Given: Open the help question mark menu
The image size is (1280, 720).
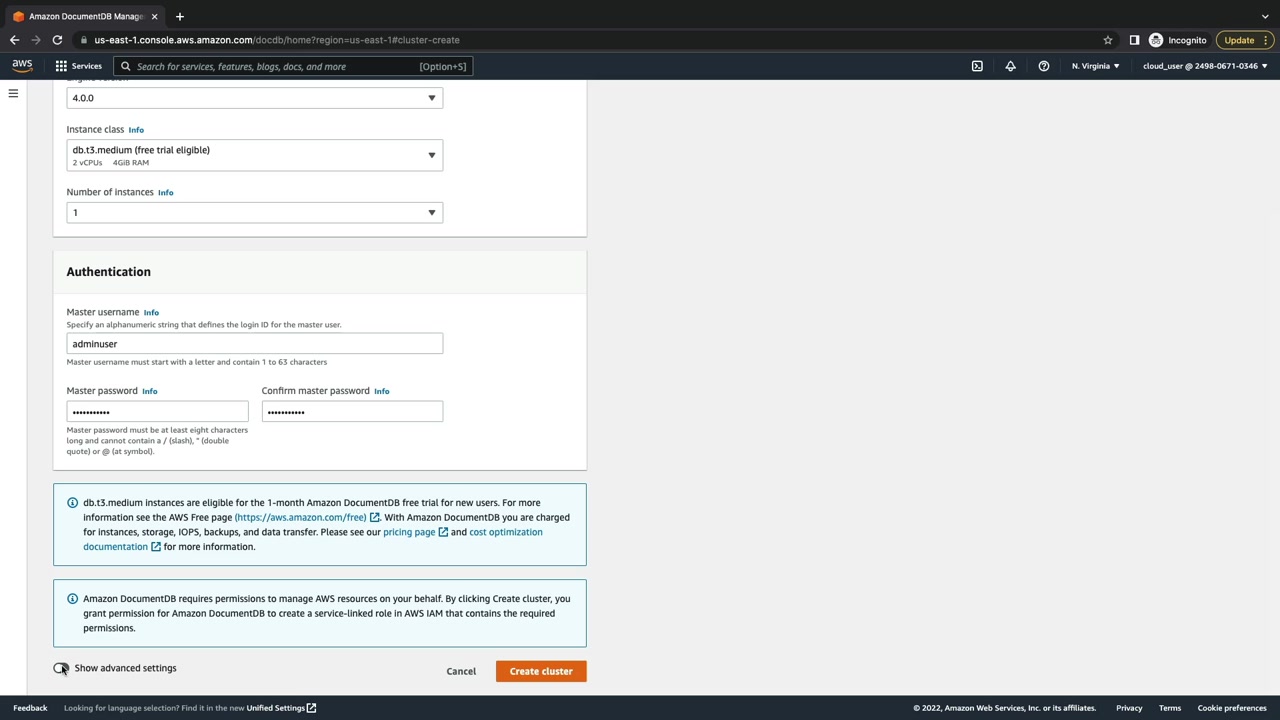Looking at the screenshot, I should [1044, 66].
